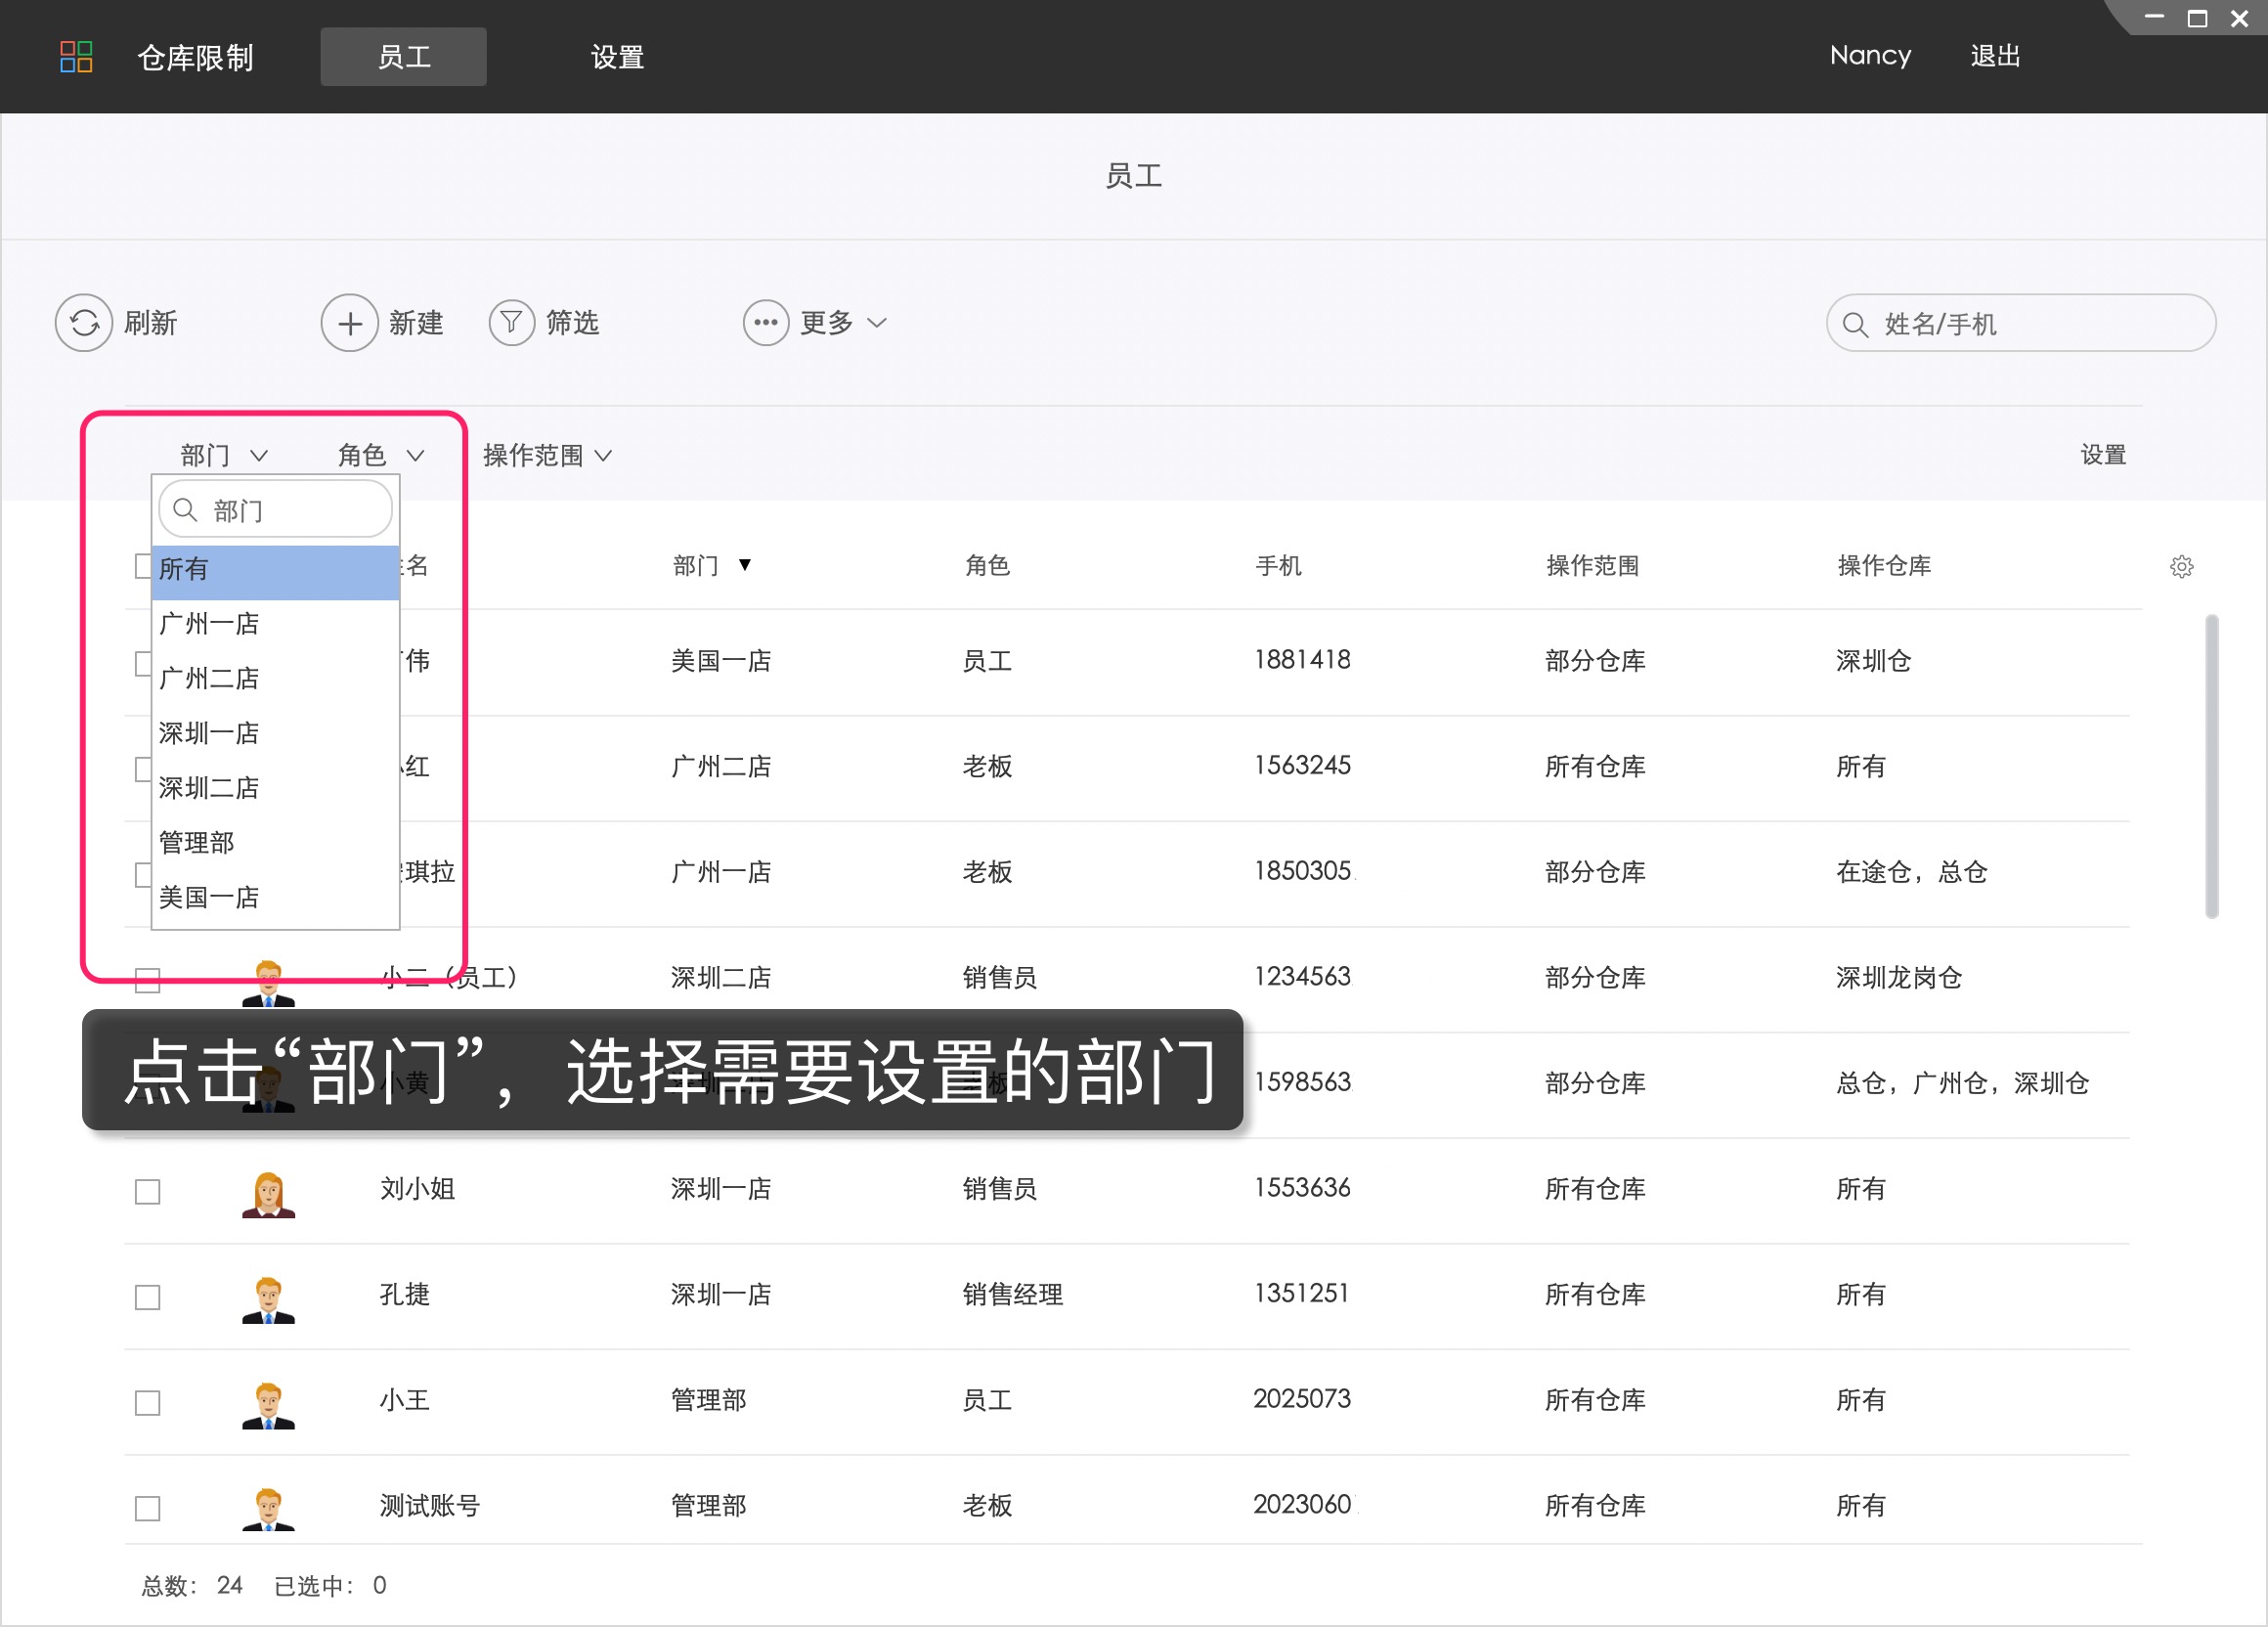The height and width of the screenshot is (1627, 2268).
Task: Open the filter funnel icon
Action: pyautogui.click(x=511, y=322)
